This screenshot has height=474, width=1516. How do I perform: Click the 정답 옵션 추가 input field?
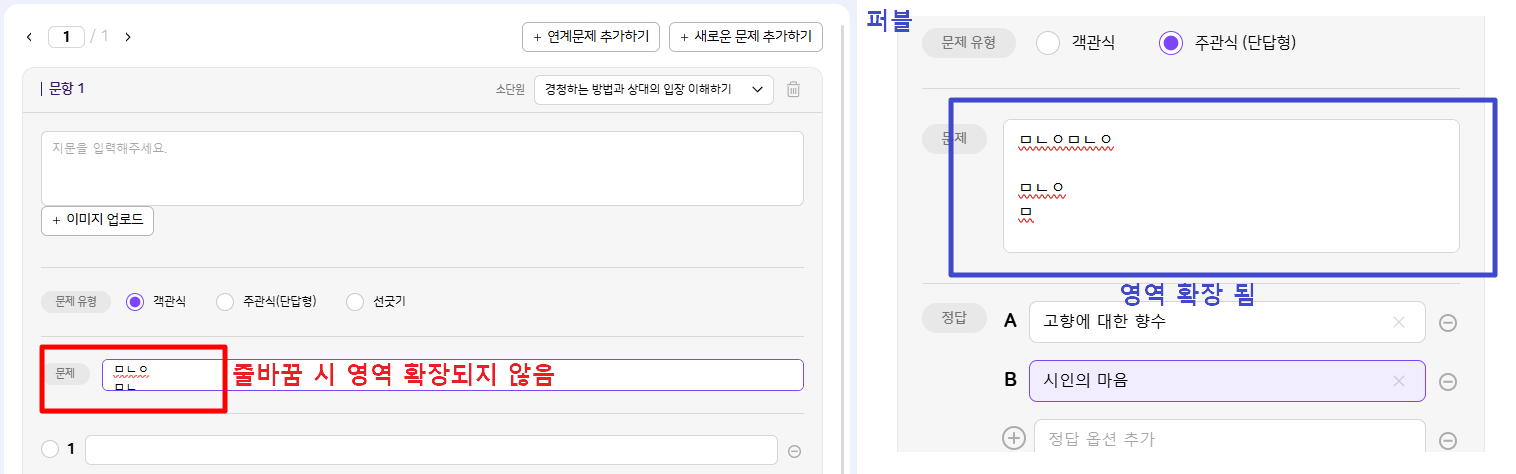1227,439
